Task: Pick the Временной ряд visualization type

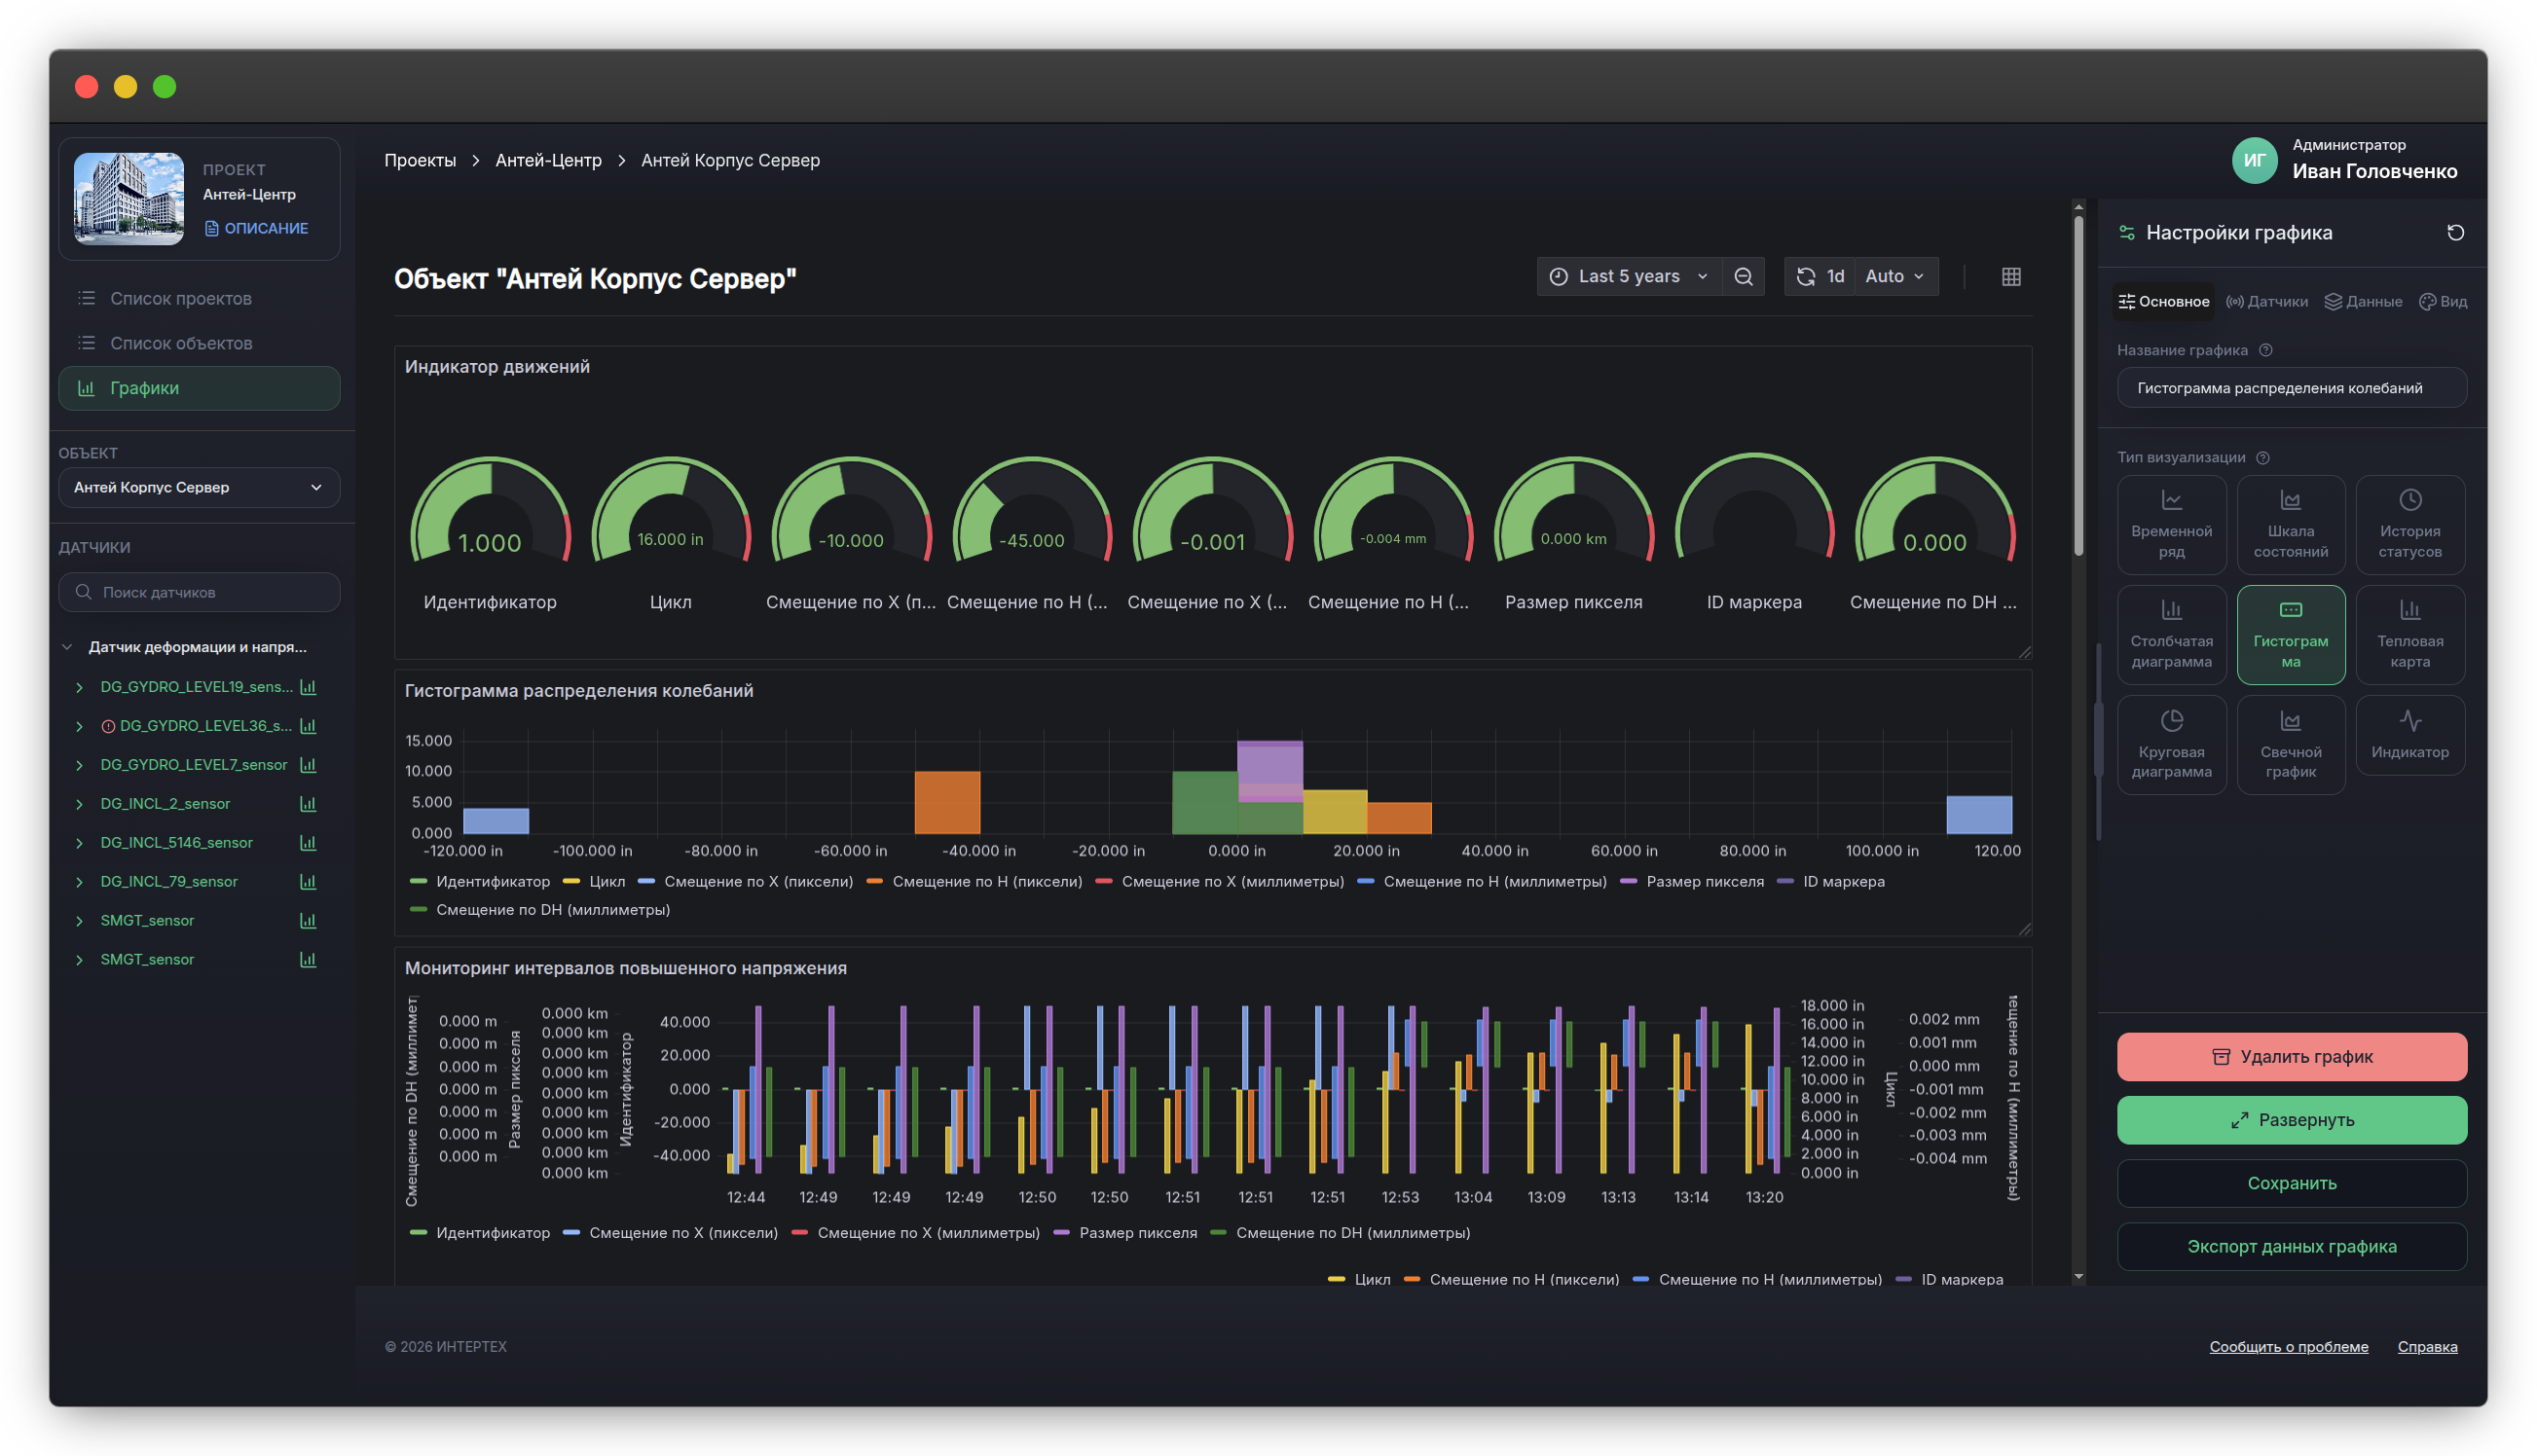Action: pyautogui.click(x=2171, y=524)
